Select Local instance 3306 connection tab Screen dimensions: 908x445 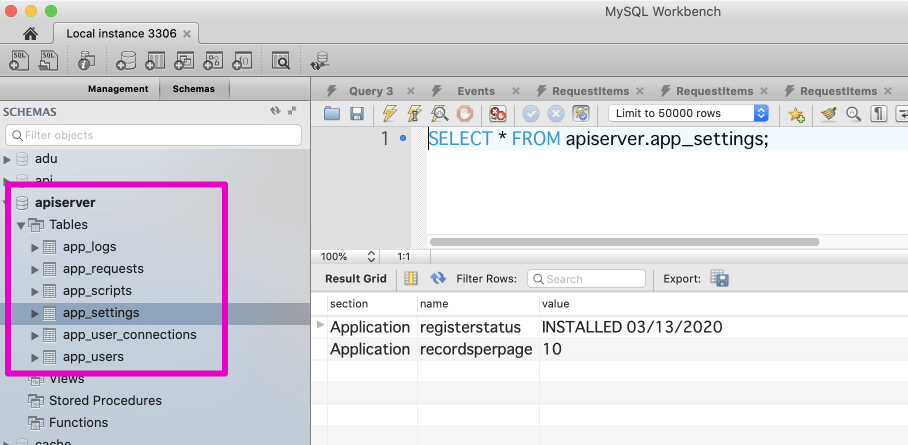pos(121,34)
